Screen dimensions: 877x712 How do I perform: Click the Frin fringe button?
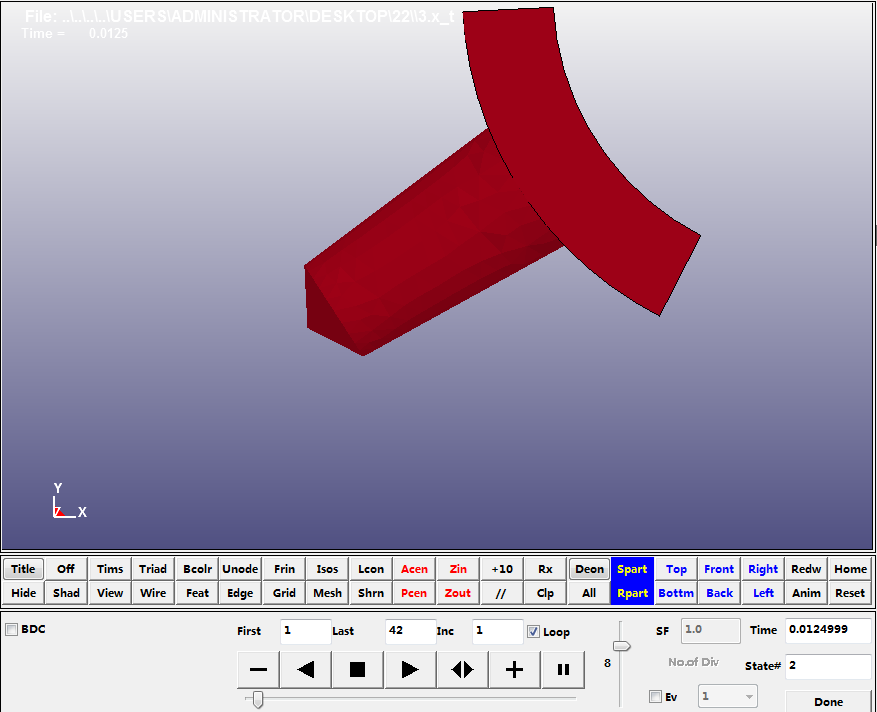pos(284,569)
